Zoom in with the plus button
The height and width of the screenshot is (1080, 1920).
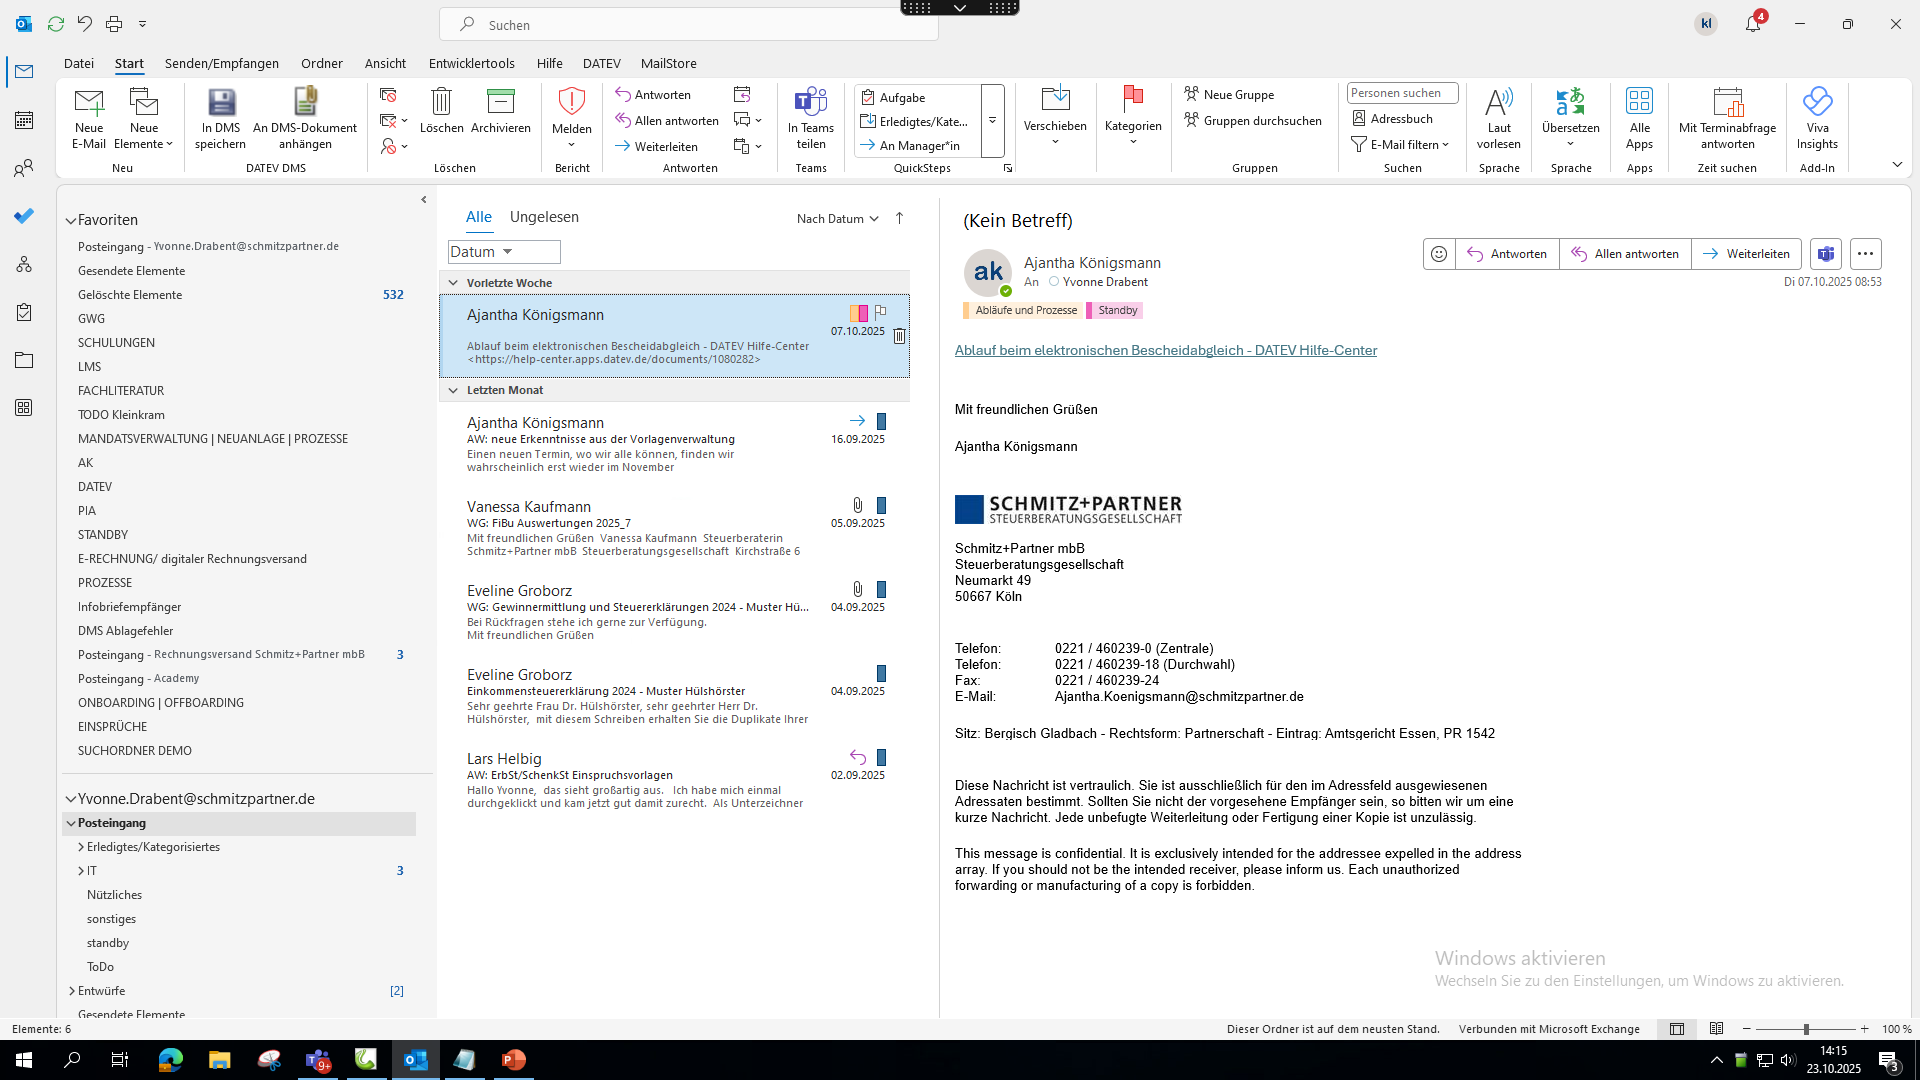click(1864, 1029)
